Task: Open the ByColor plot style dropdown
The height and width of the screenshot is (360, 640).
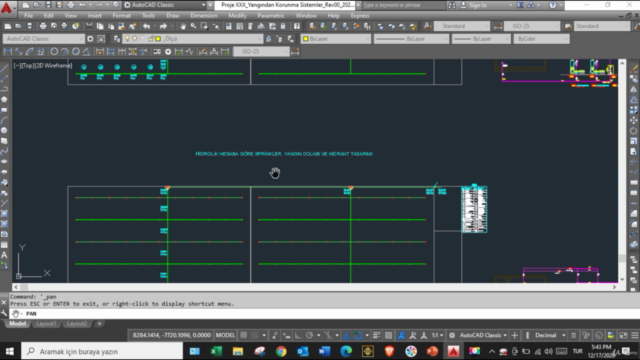Action: point(541,39)
